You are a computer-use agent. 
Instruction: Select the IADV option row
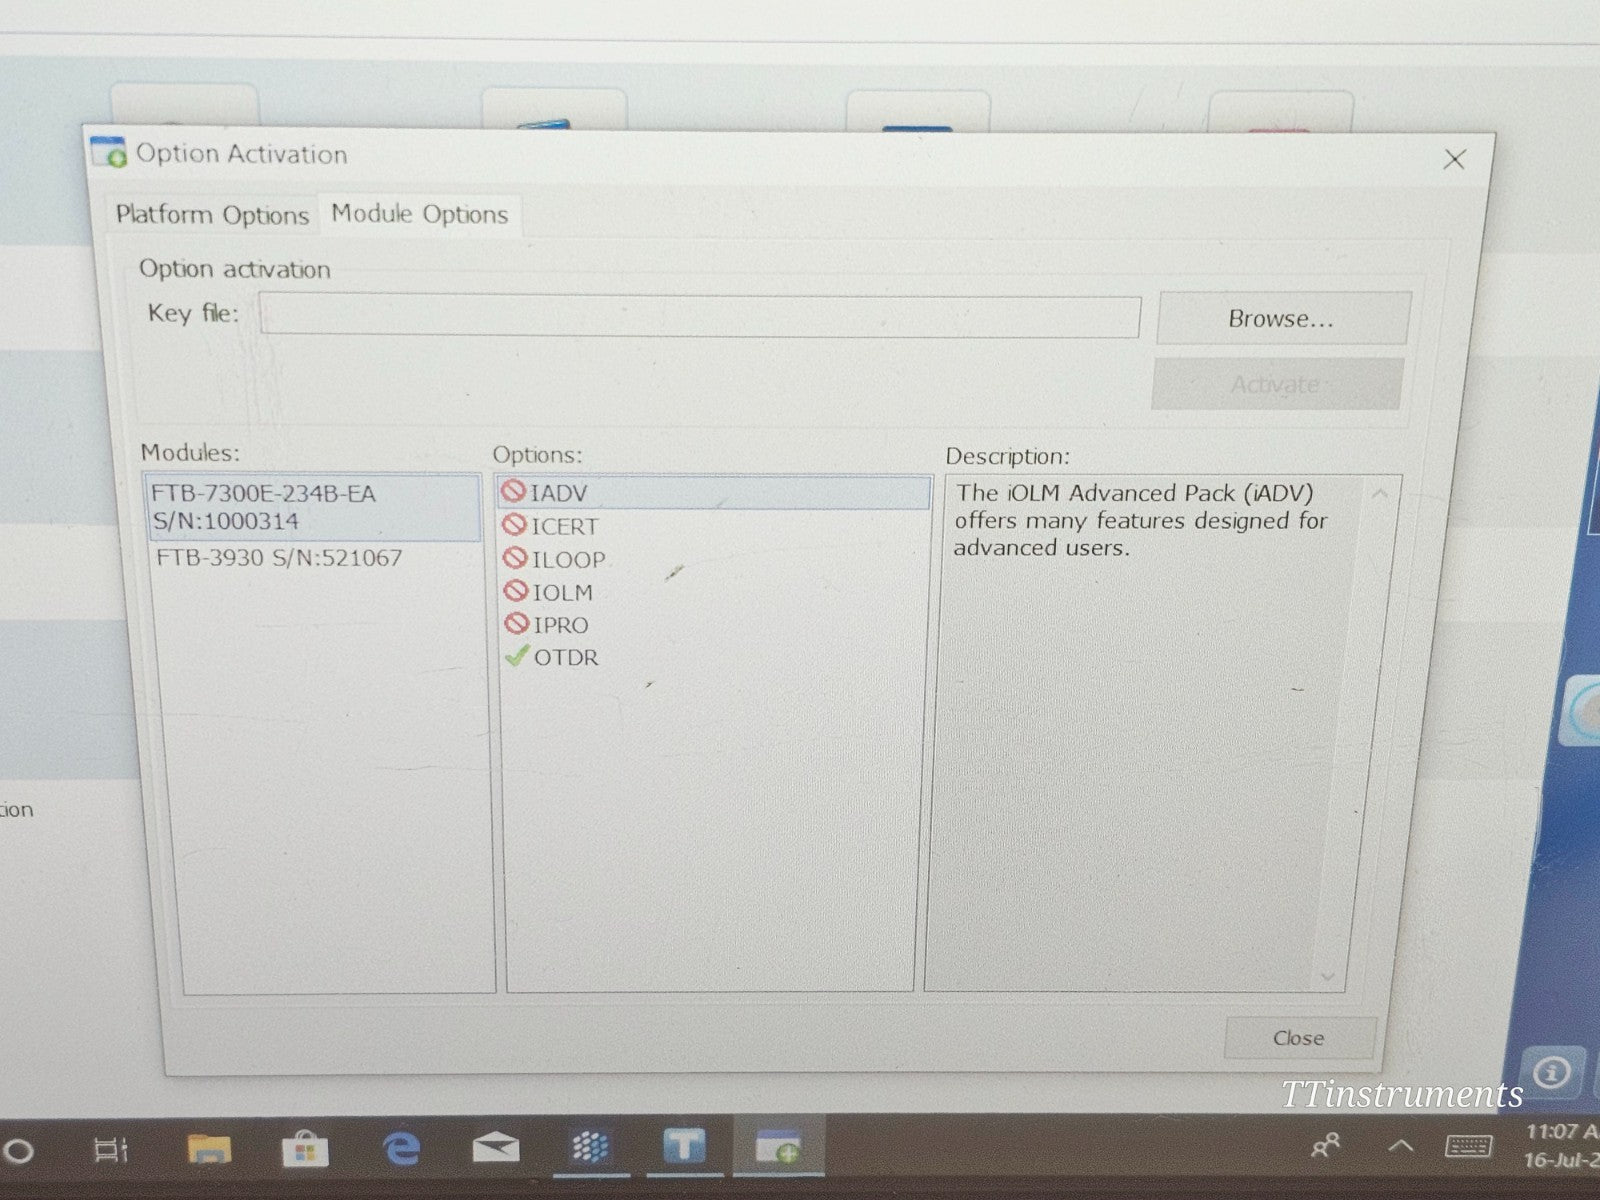714,492
